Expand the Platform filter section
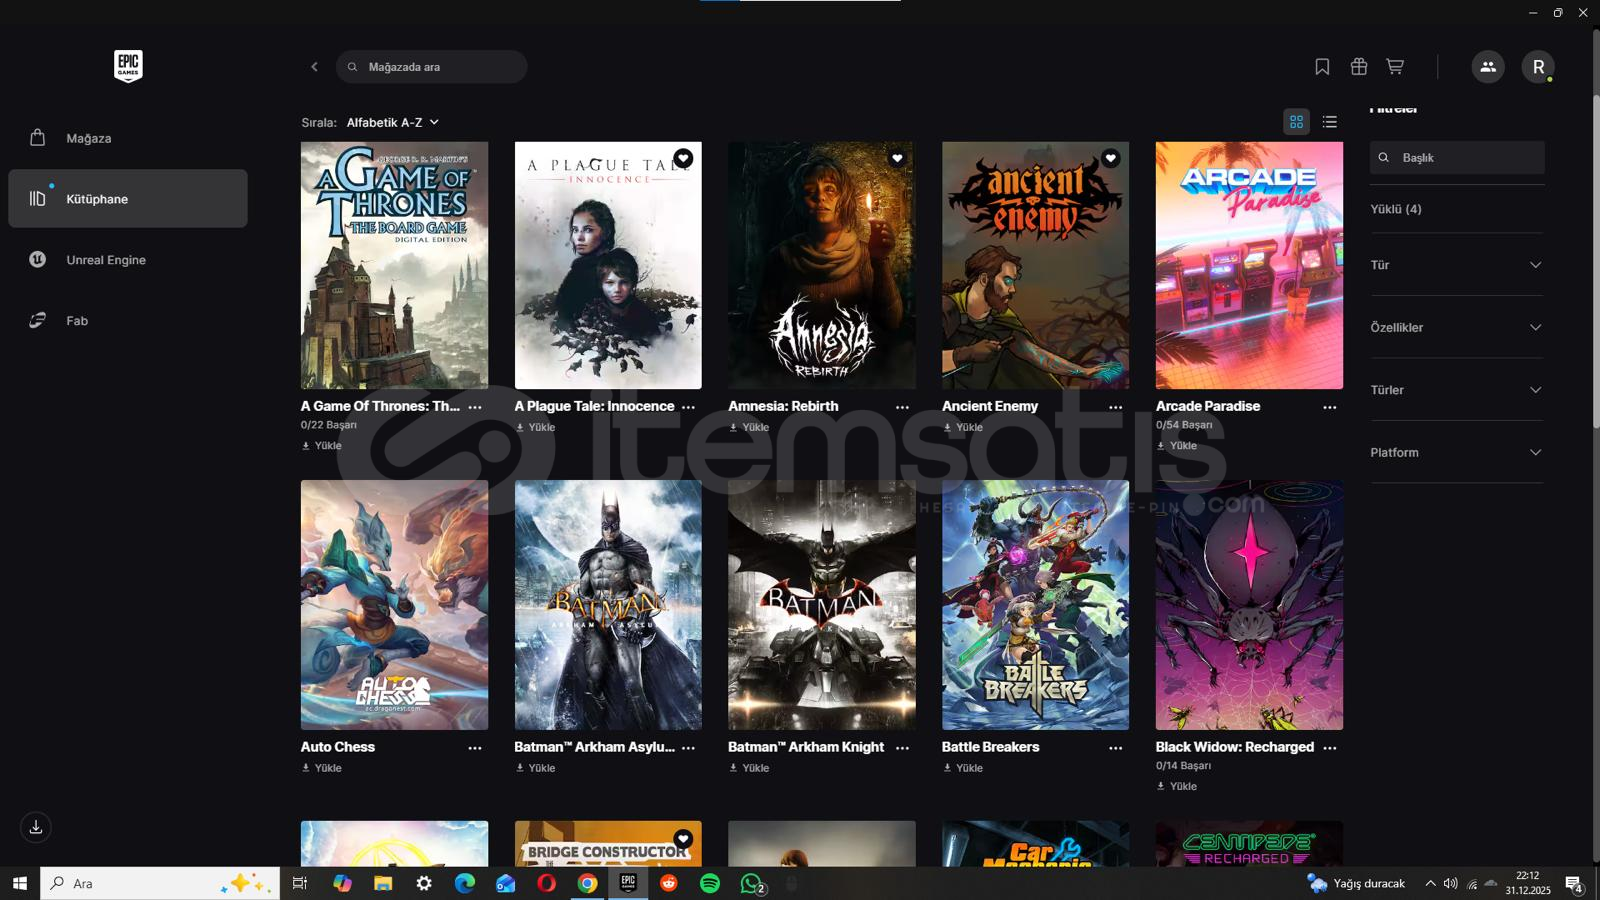The width and height of the screenshot is (1600, 900). [x=1457, y=452]
